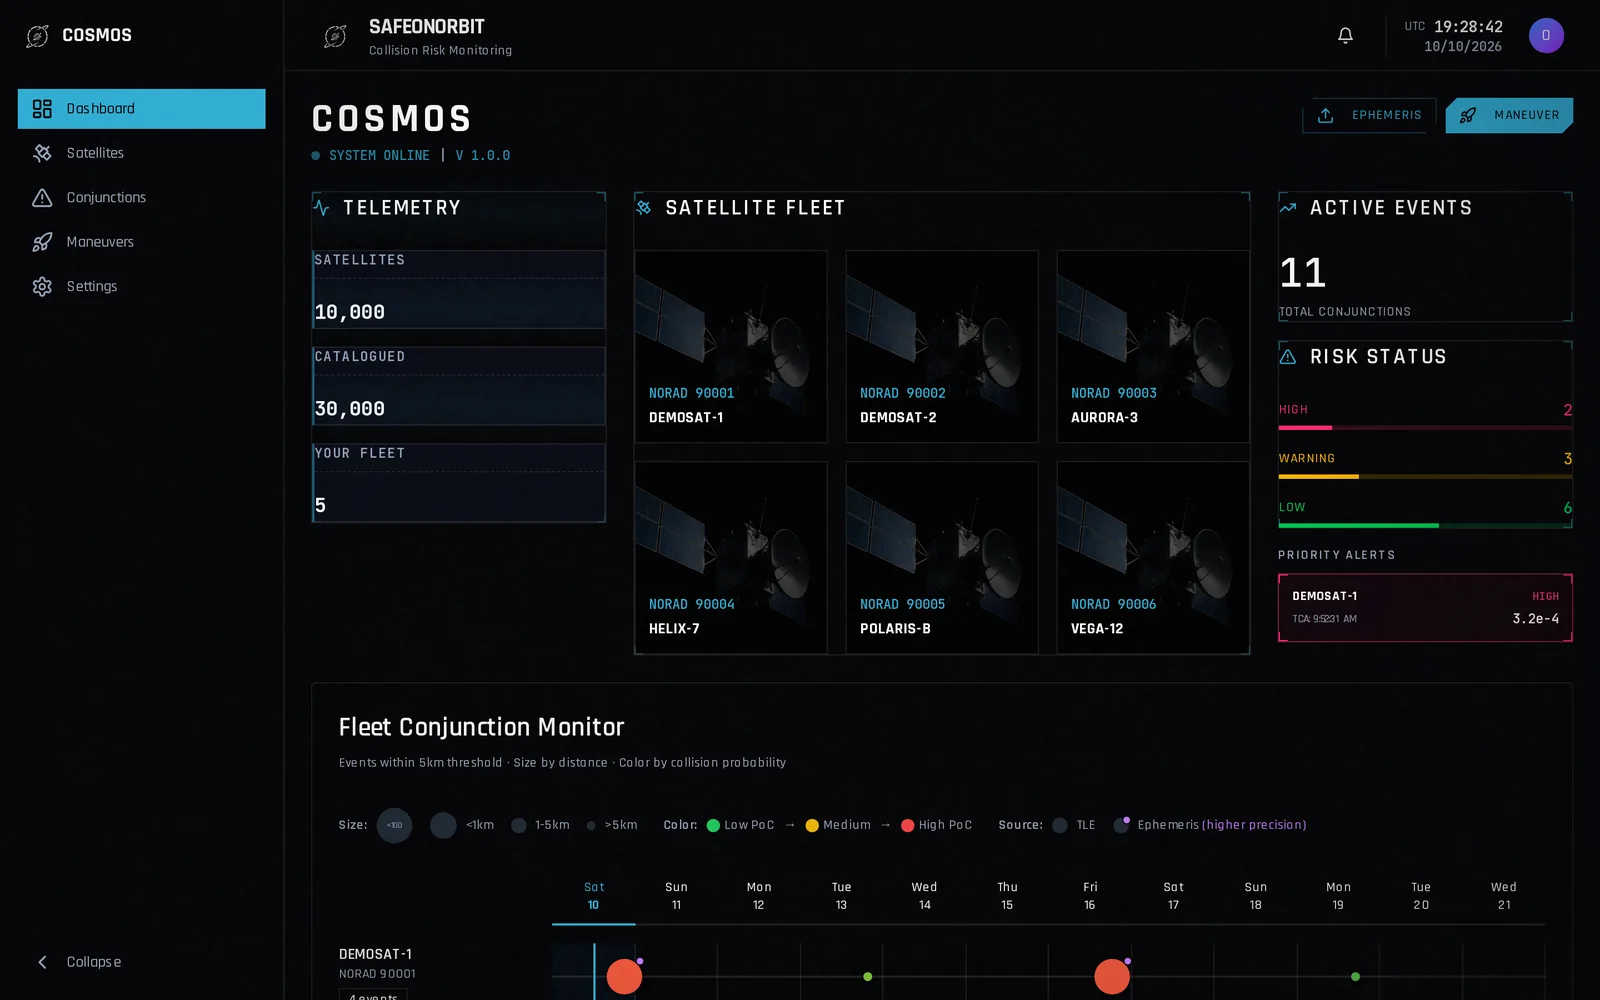Click the Low PoC green legend dot
The width and height of the screenshot is (1600, 1000).
[x=713, y=826]
